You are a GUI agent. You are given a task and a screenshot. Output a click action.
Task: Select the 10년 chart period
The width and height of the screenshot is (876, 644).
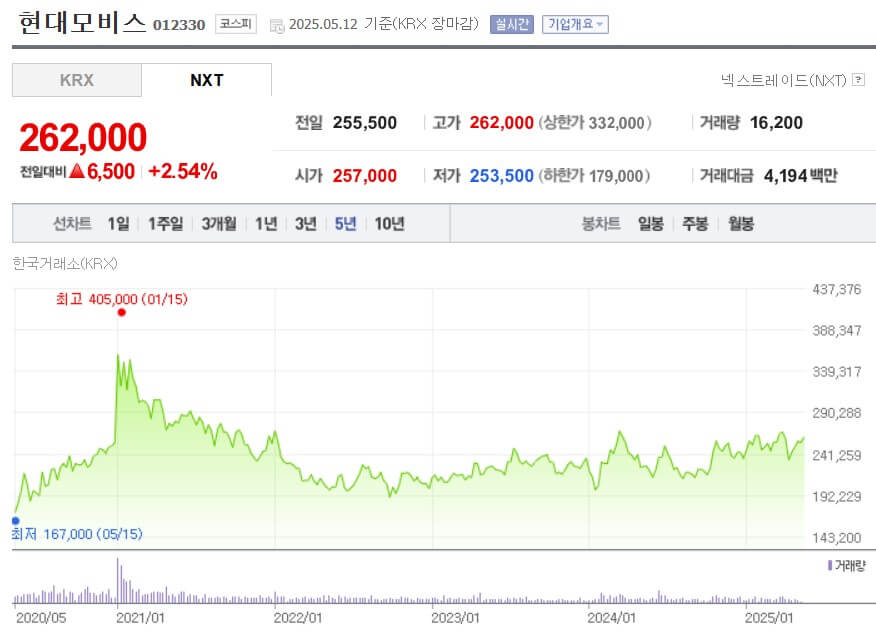coord(389,224)
